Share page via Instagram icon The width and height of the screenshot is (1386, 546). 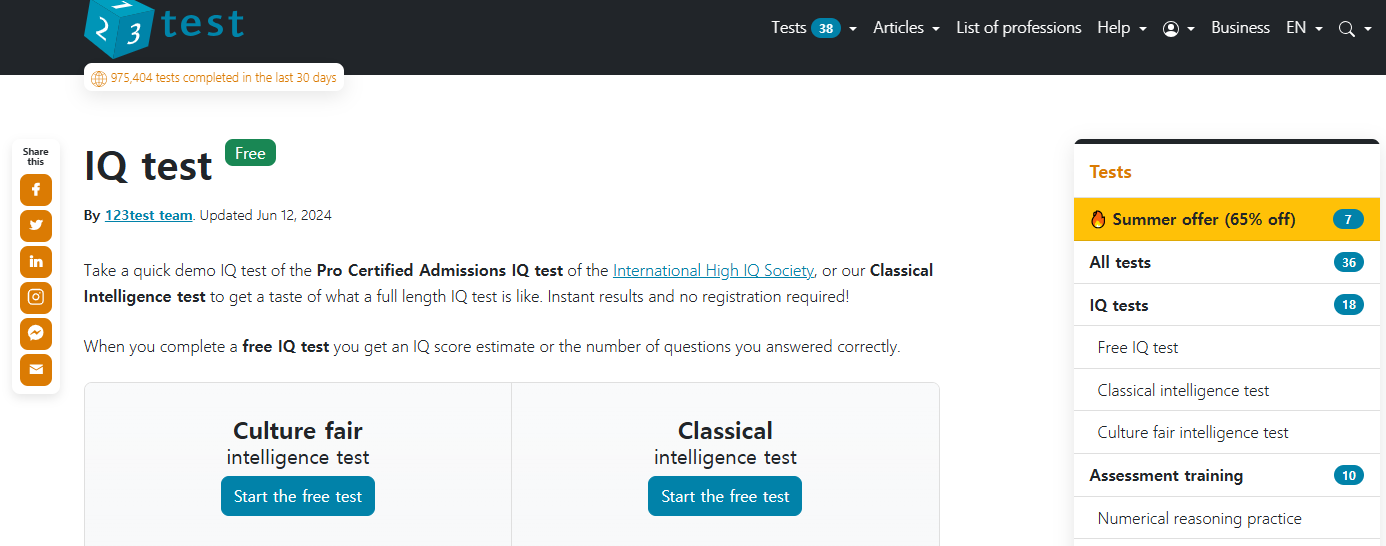pyautogui.click(x=36, y=298)
